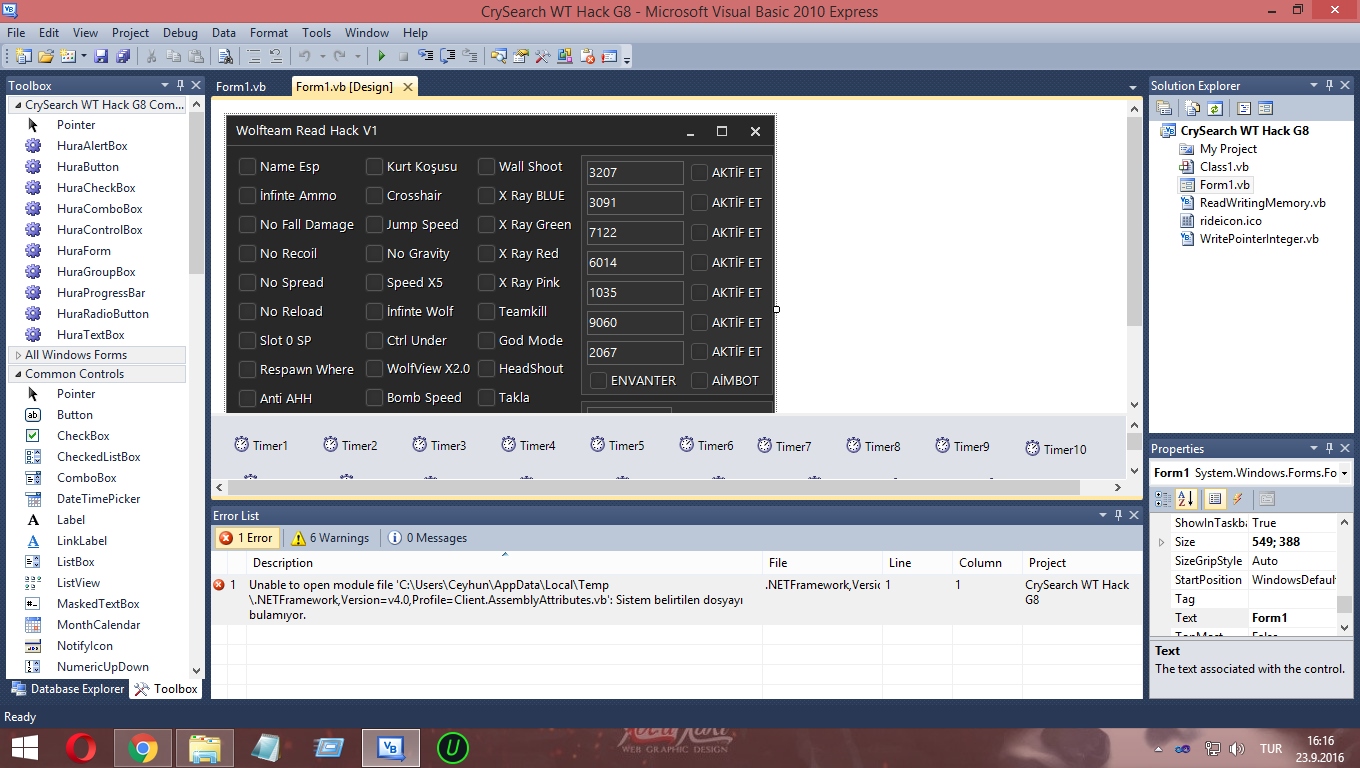Click the Open File toolbar icon

(45, 57)
